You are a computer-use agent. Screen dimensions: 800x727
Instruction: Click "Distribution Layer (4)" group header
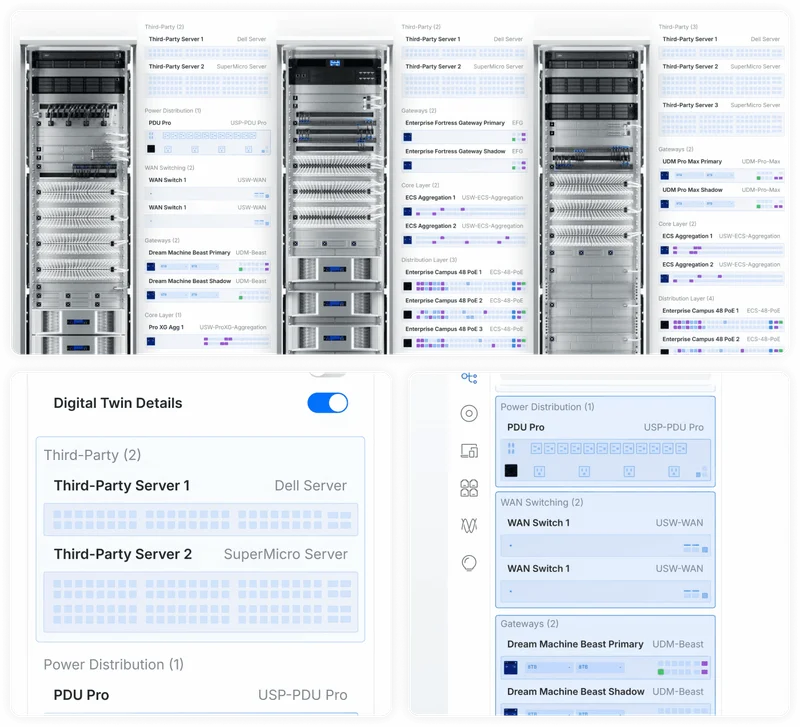point(686,298)
